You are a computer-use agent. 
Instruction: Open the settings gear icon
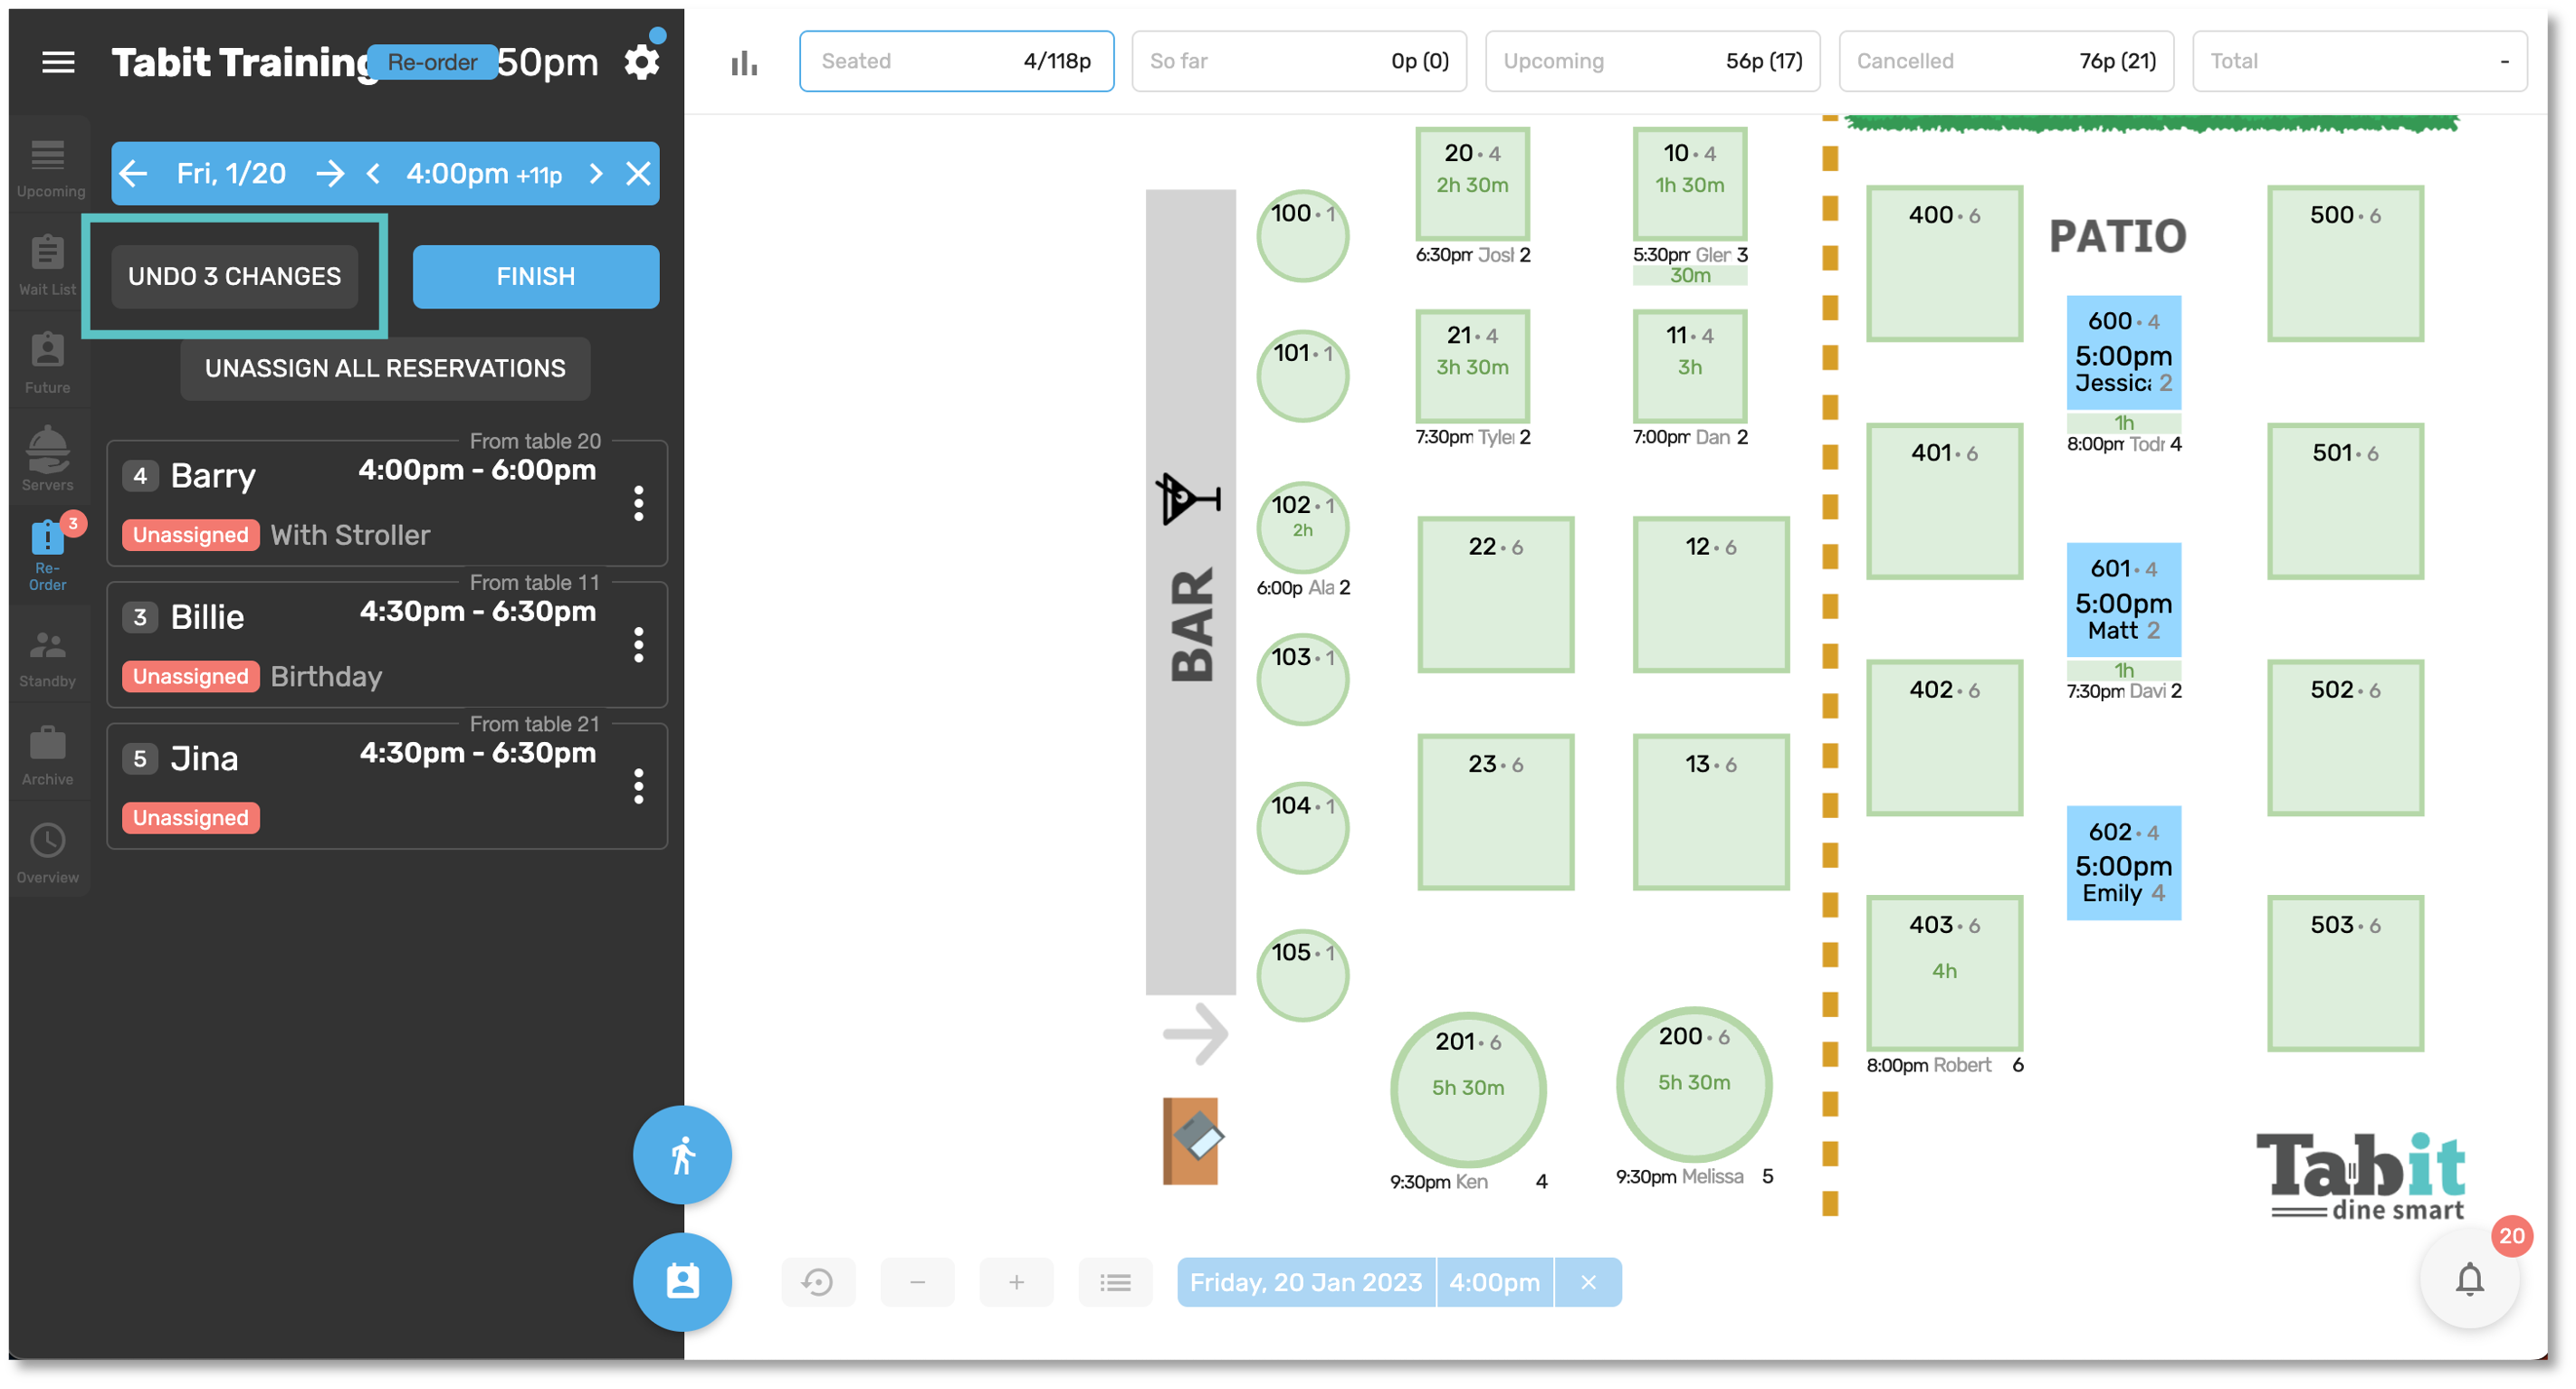coord(641,62)
